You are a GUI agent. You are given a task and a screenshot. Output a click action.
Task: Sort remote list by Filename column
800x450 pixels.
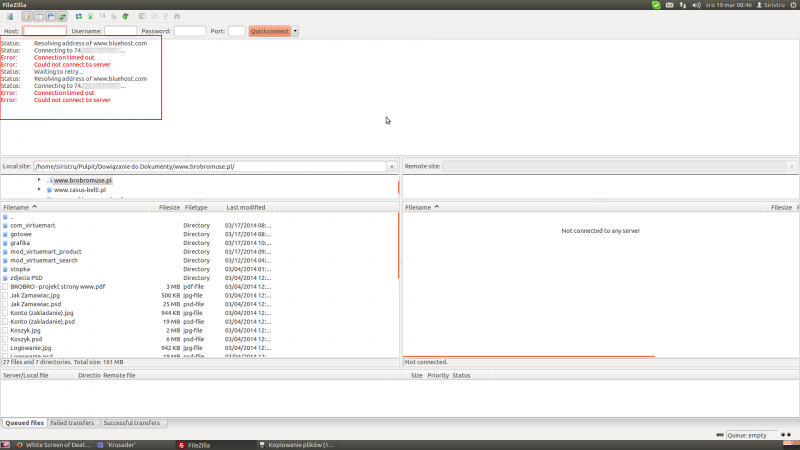tap(586, 208)
